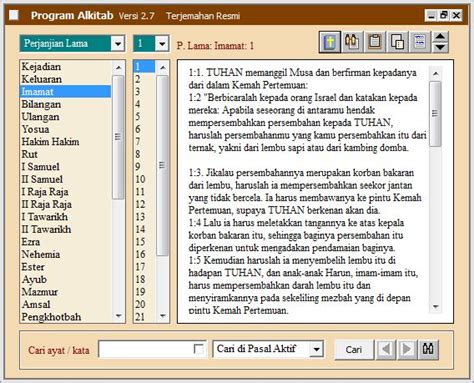Select Kejadian in the book list
The width and height of the screenshot is (474, 383).
pos(65,67)
